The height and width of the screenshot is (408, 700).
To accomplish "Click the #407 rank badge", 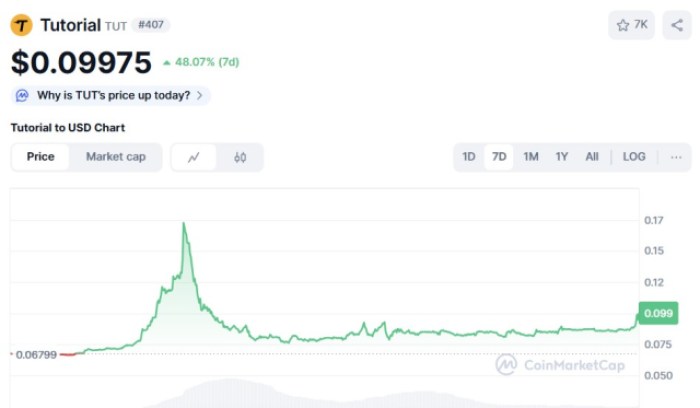I will coord(151,25).
